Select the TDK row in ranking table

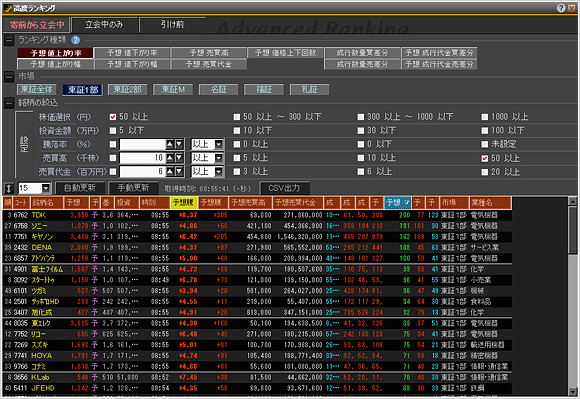(x=257, y=215)
